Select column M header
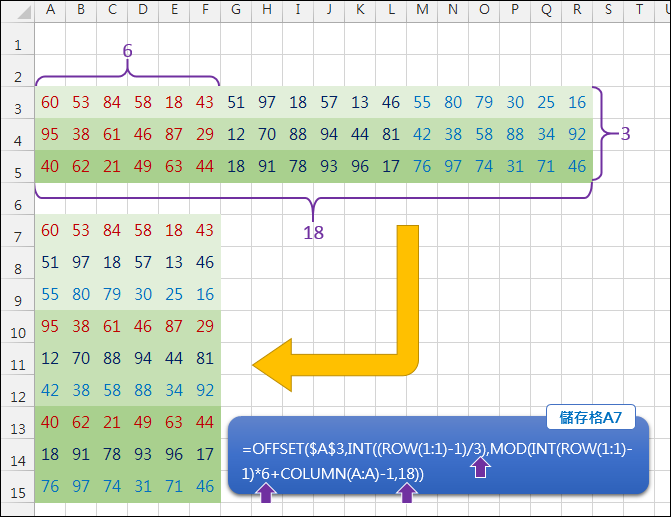 422,10
